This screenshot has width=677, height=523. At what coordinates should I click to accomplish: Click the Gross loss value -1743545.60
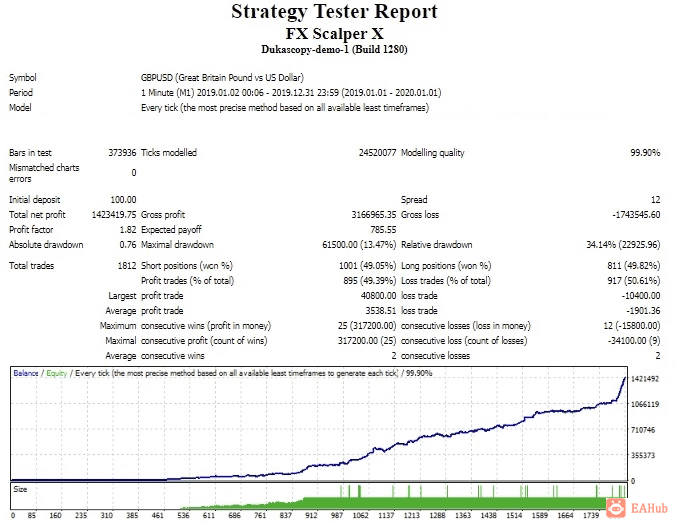pos(636,215)
